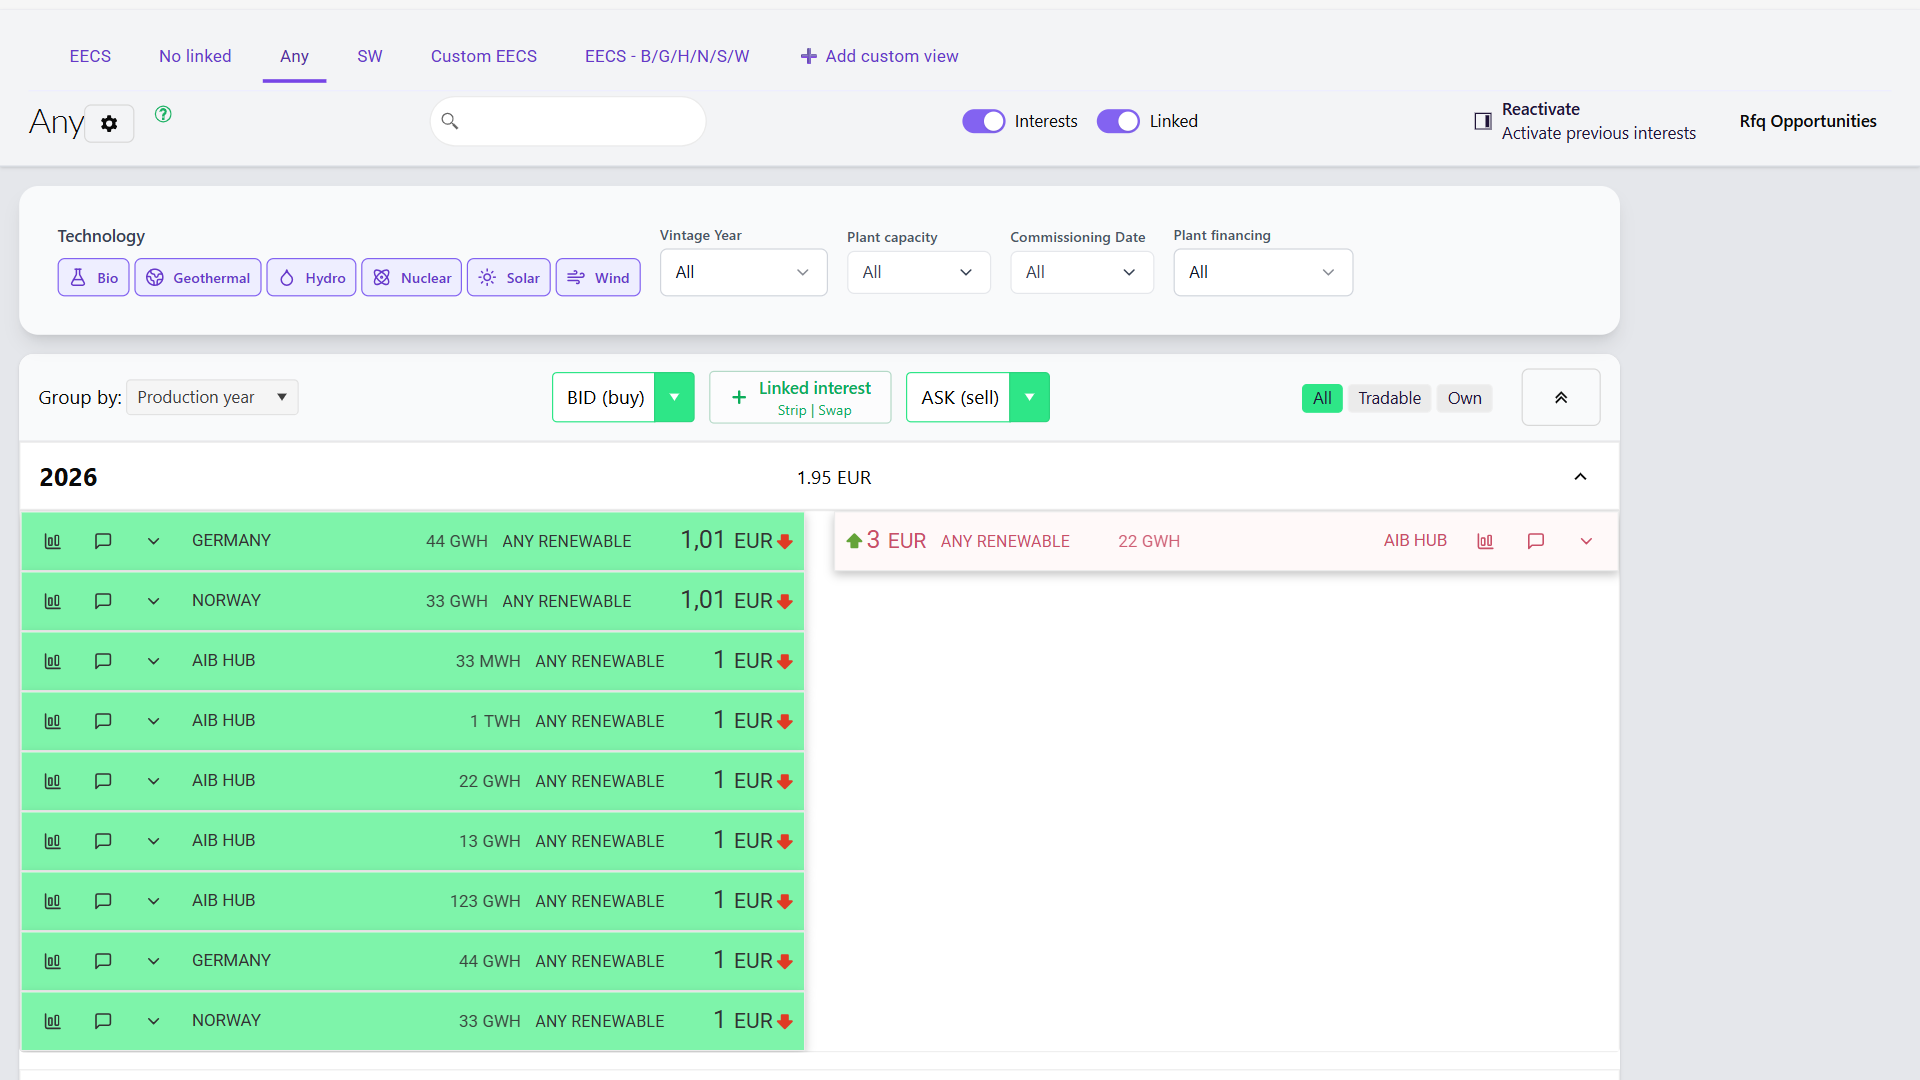Open the Commissioning Date dropdown
Image resolution: width=1920 pixels, height=1080 pixels.
point(1081,272)
